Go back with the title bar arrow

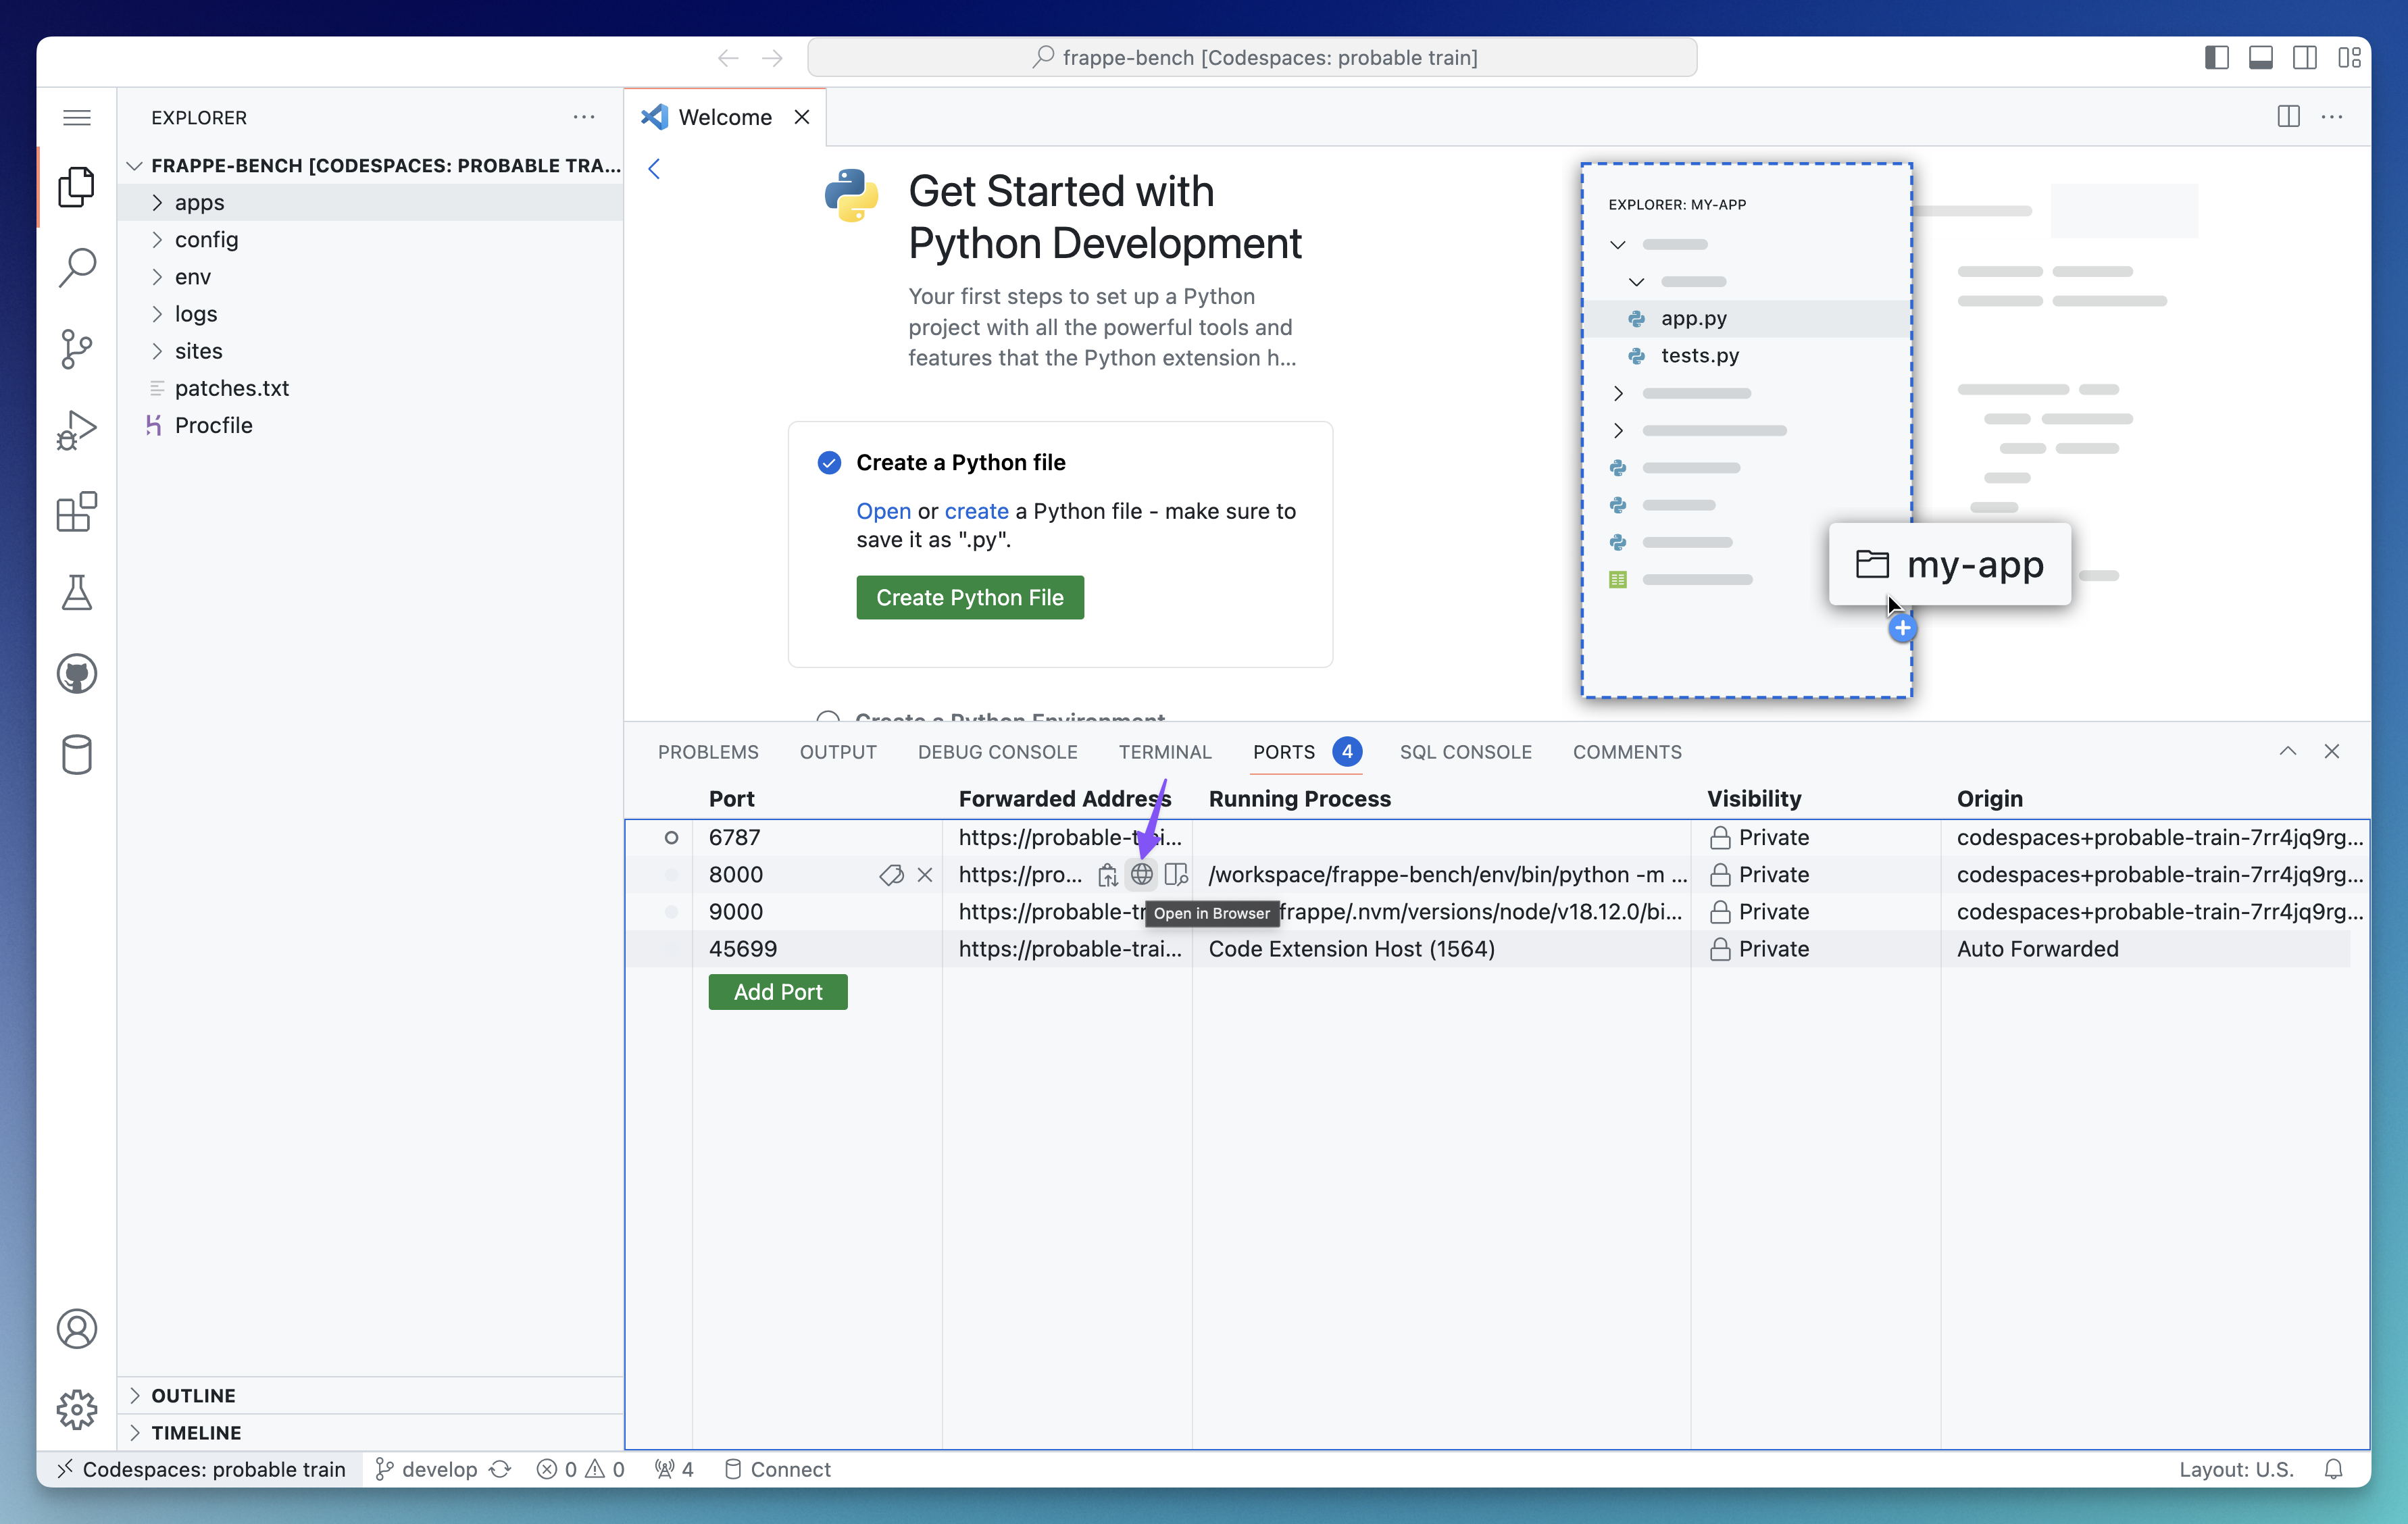[728, 58]
